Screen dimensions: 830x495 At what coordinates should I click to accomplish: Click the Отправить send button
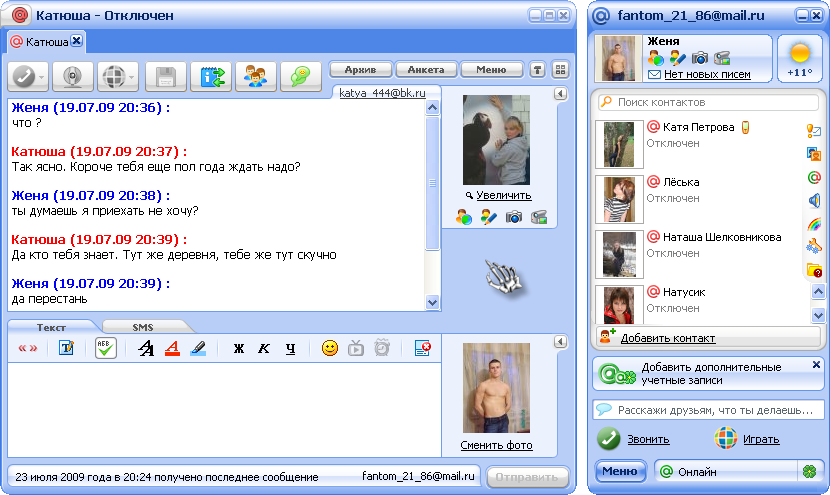[527, 476]
